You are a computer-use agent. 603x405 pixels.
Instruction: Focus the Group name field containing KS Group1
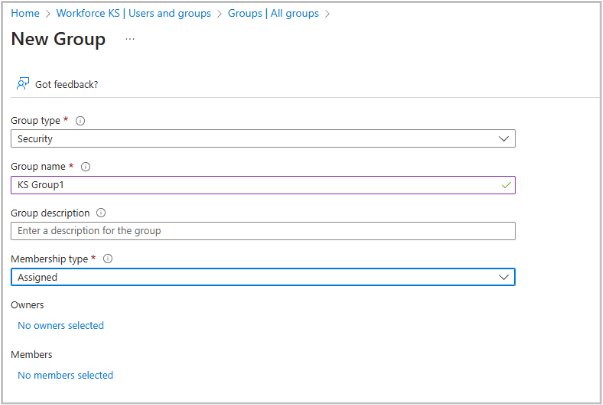[250, 185]
